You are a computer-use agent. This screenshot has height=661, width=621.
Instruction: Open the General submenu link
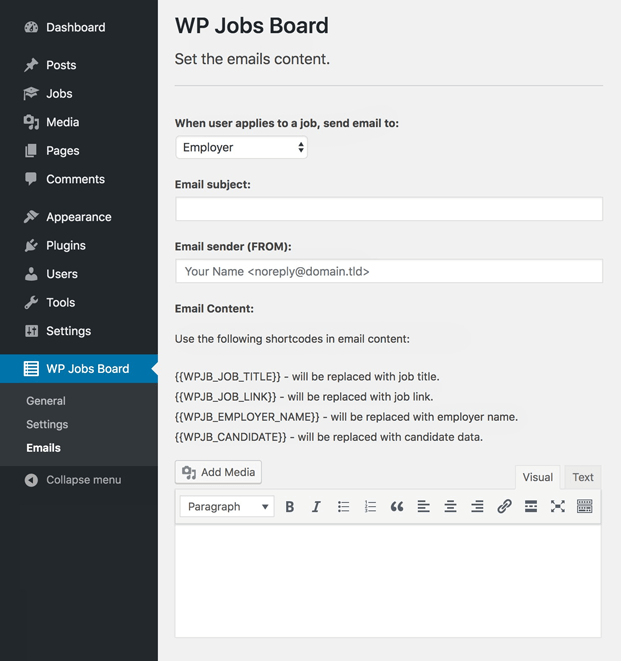pos(46,401)
